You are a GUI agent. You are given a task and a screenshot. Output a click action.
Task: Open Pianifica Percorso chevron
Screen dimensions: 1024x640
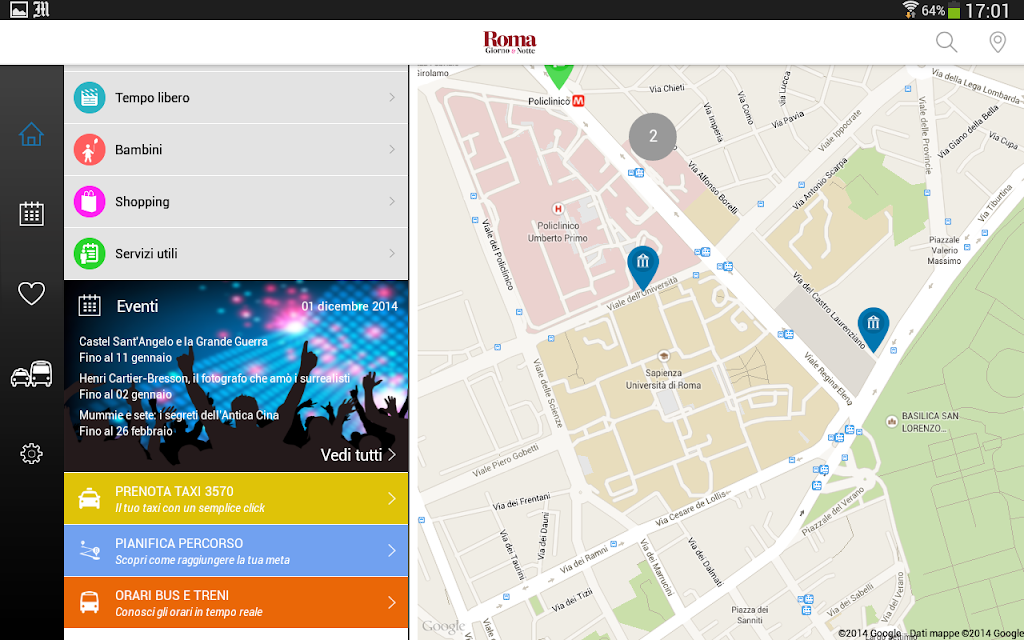click(x=392, y=551)
